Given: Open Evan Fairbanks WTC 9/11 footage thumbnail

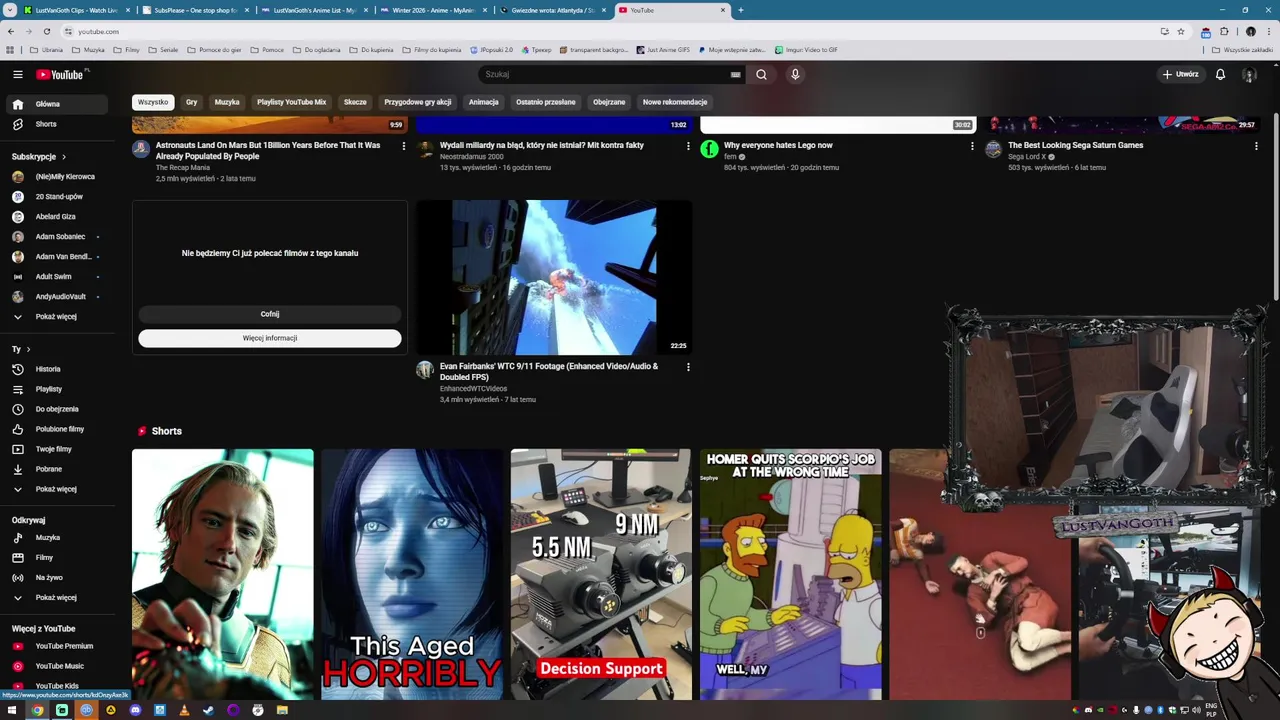Looking at the screenshot, I should coord(554,277).
